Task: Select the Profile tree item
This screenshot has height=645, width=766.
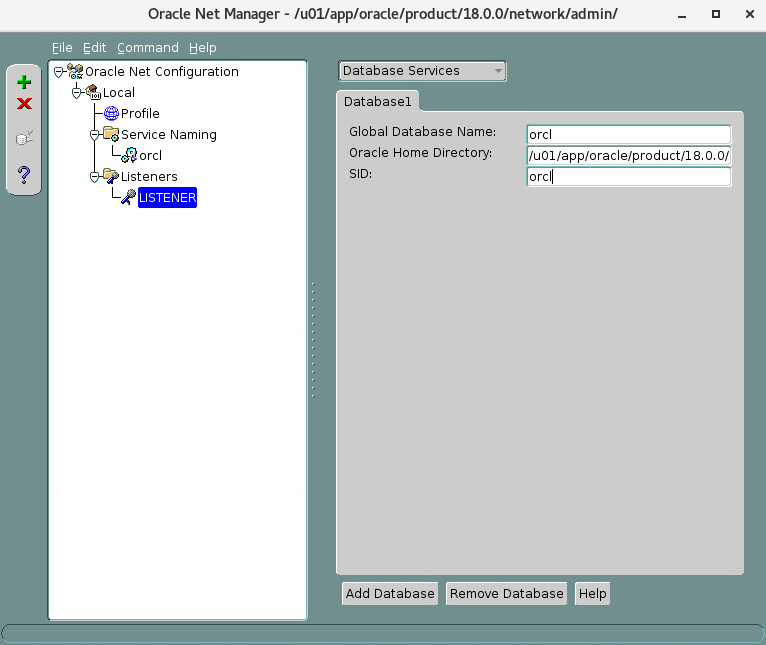Action: pyautogui.click(x=140, y=113)
